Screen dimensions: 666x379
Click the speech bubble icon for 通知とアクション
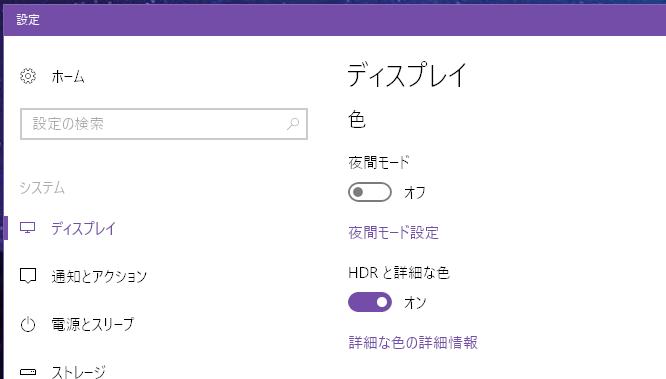tap(28, 276)
